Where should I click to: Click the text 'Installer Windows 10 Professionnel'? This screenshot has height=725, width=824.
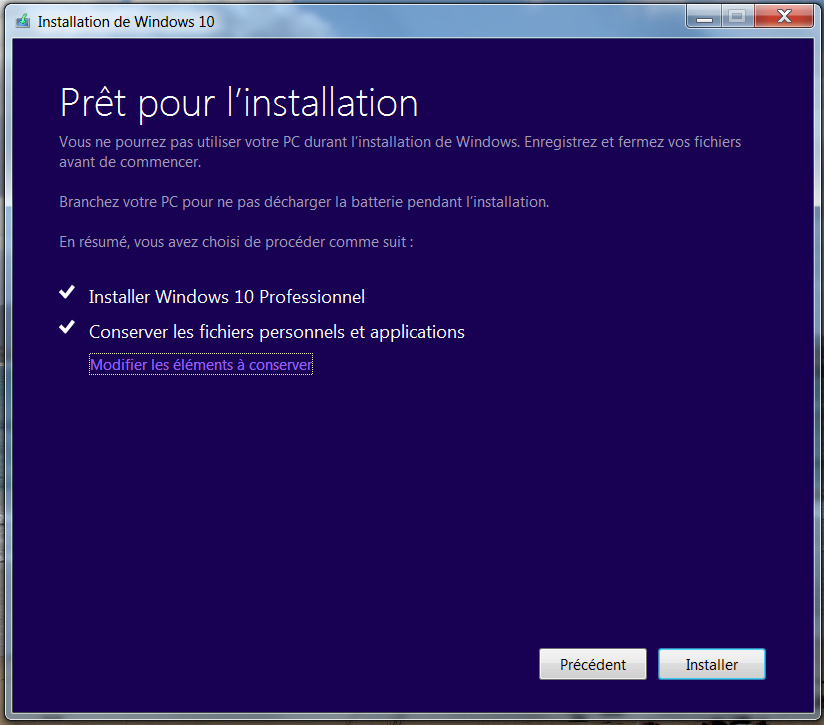[x=226, y=297]
